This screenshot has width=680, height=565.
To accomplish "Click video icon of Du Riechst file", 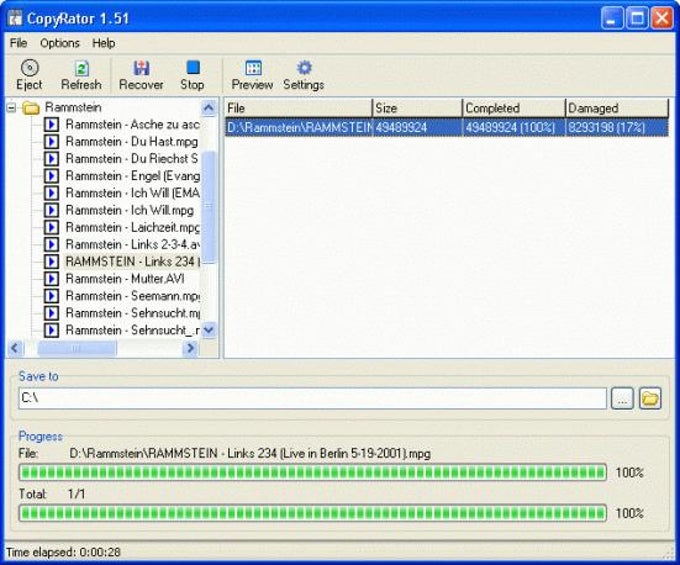I will pos(51,159).
